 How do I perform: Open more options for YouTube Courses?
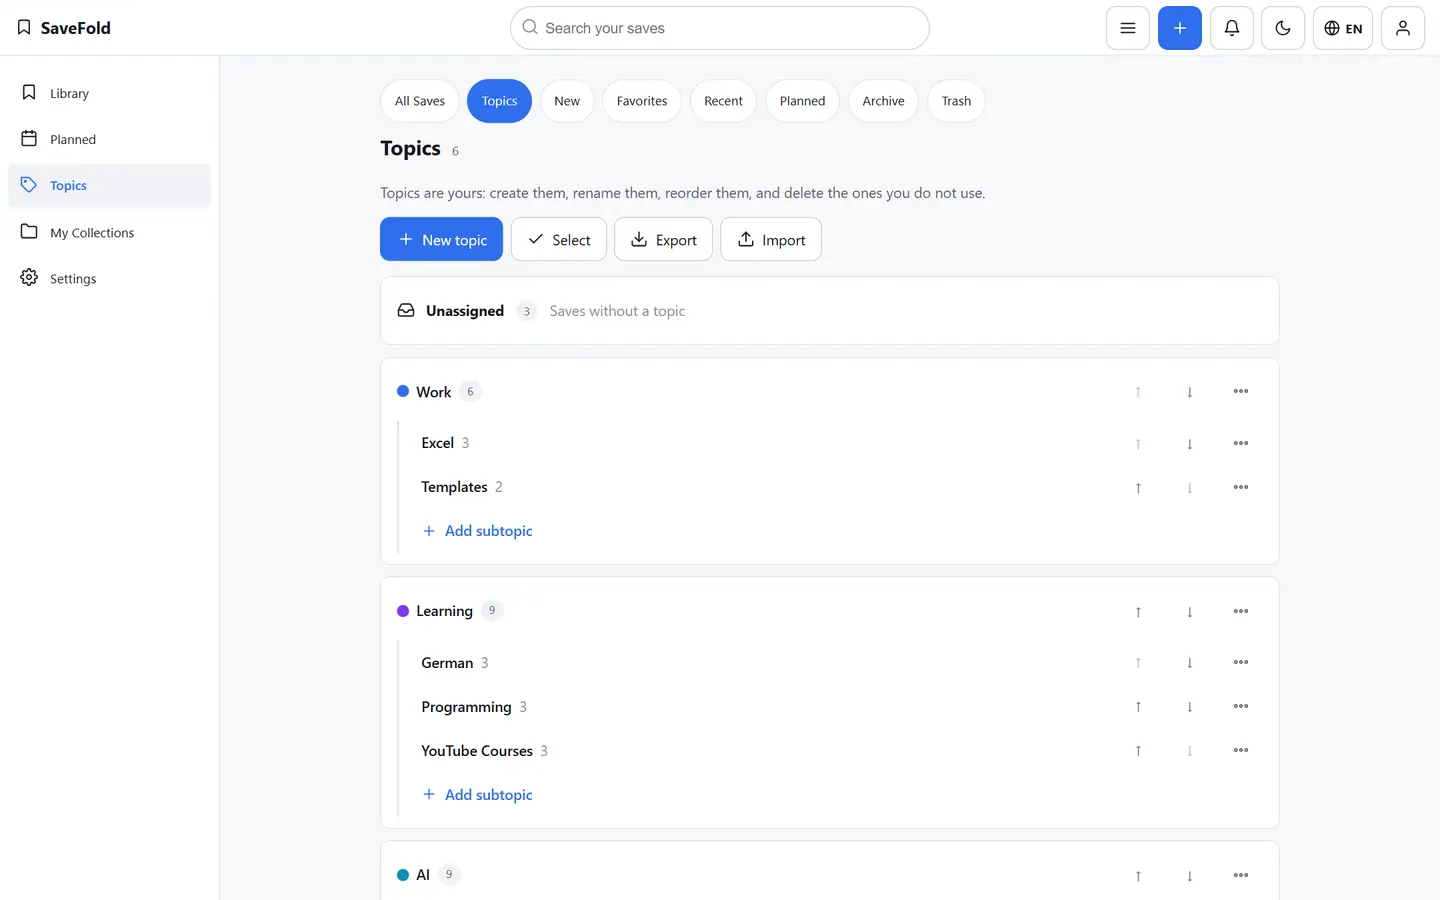pyautogui.click(x=1241, y=751)
